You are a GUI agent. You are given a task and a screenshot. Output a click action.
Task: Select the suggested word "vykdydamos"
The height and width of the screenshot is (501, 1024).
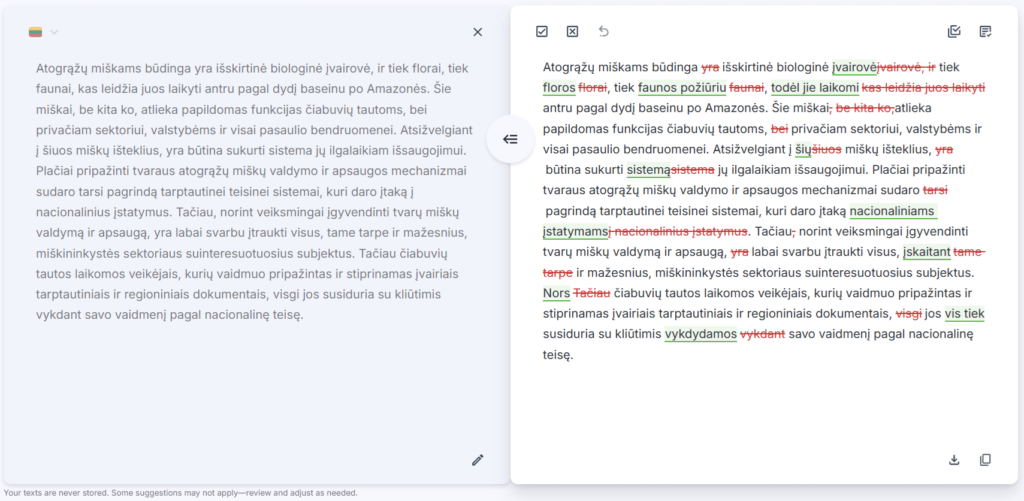coord(700,334)
